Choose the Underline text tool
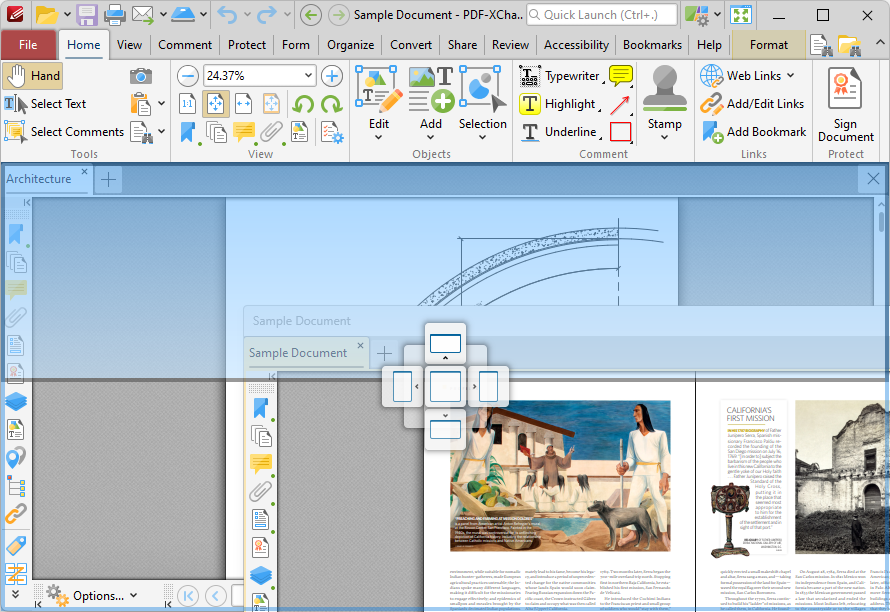 [559, 132]
